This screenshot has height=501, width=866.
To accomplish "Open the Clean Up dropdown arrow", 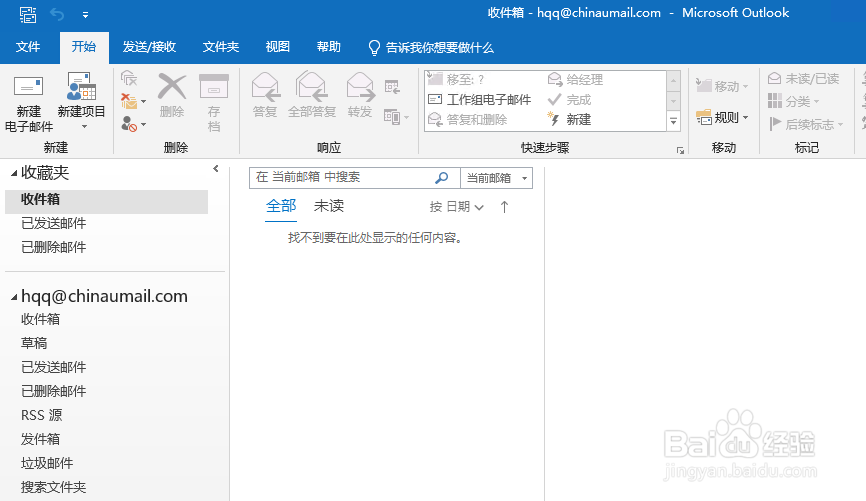I will click(144, 102).
